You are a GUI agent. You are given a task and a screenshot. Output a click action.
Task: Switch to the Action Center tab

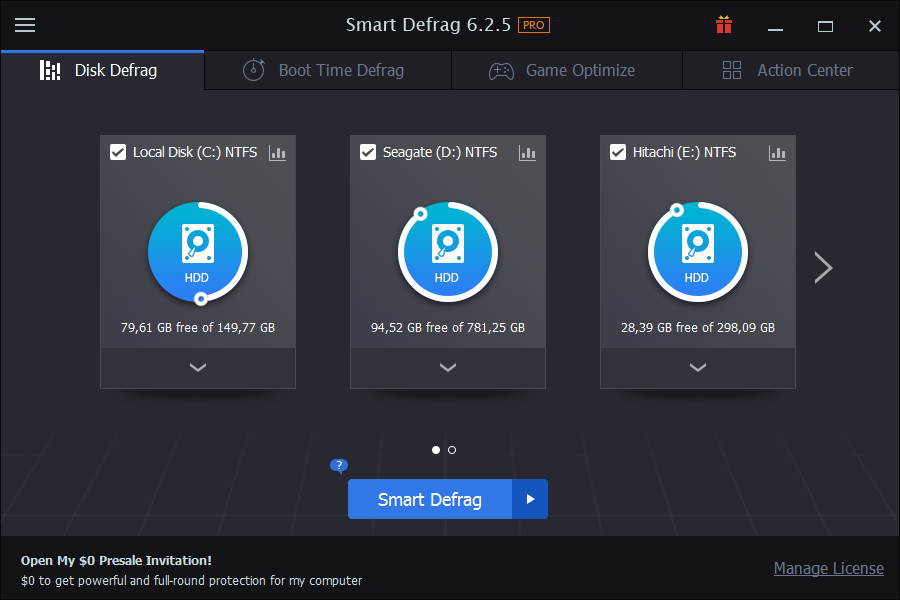point(791,70)
